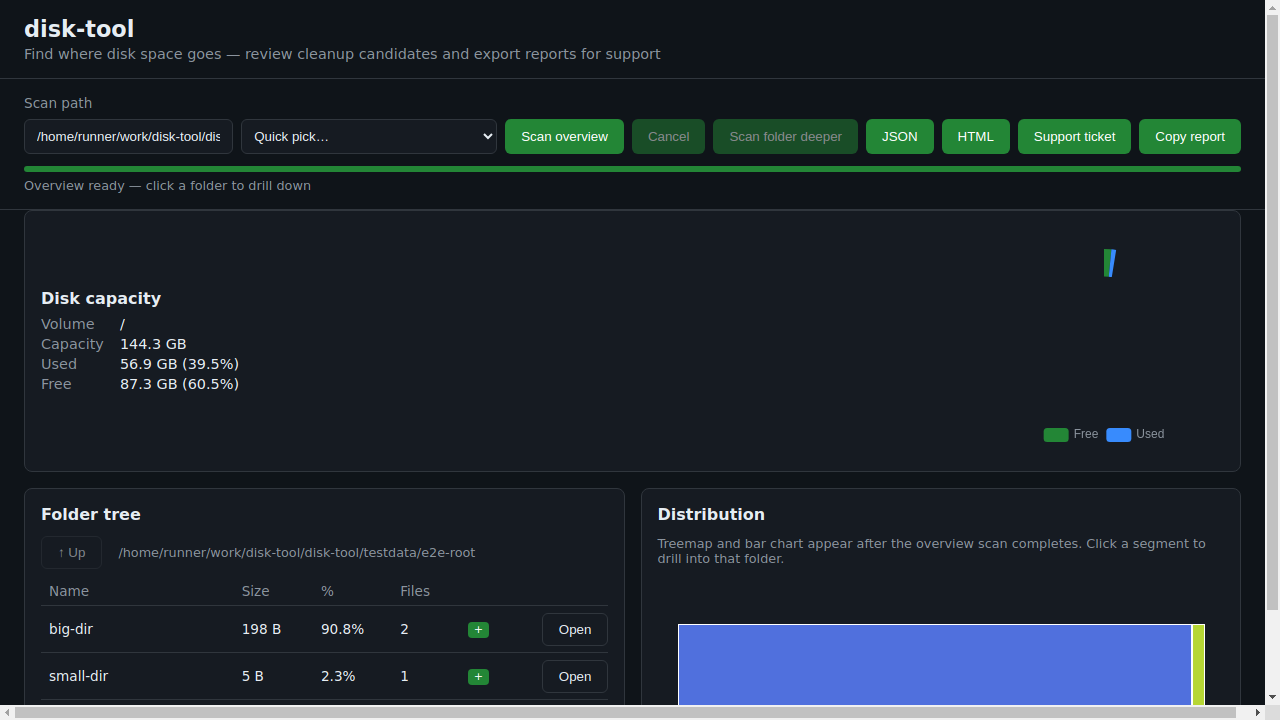This screenshot has width=1280, height=720.
Task: Click the vertical page scrollbar
Action: [1272, 310]
